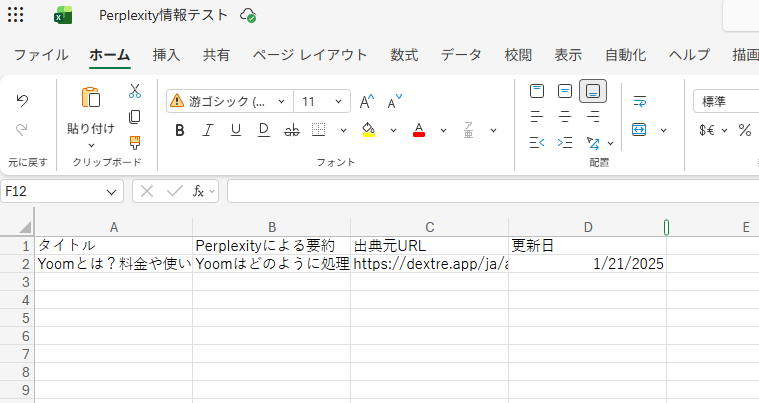Image resolution: width=759 pixels, height=403 pixels.
Task: Open phonetic guide dropdown arrow
Action: tap(493, 130)
